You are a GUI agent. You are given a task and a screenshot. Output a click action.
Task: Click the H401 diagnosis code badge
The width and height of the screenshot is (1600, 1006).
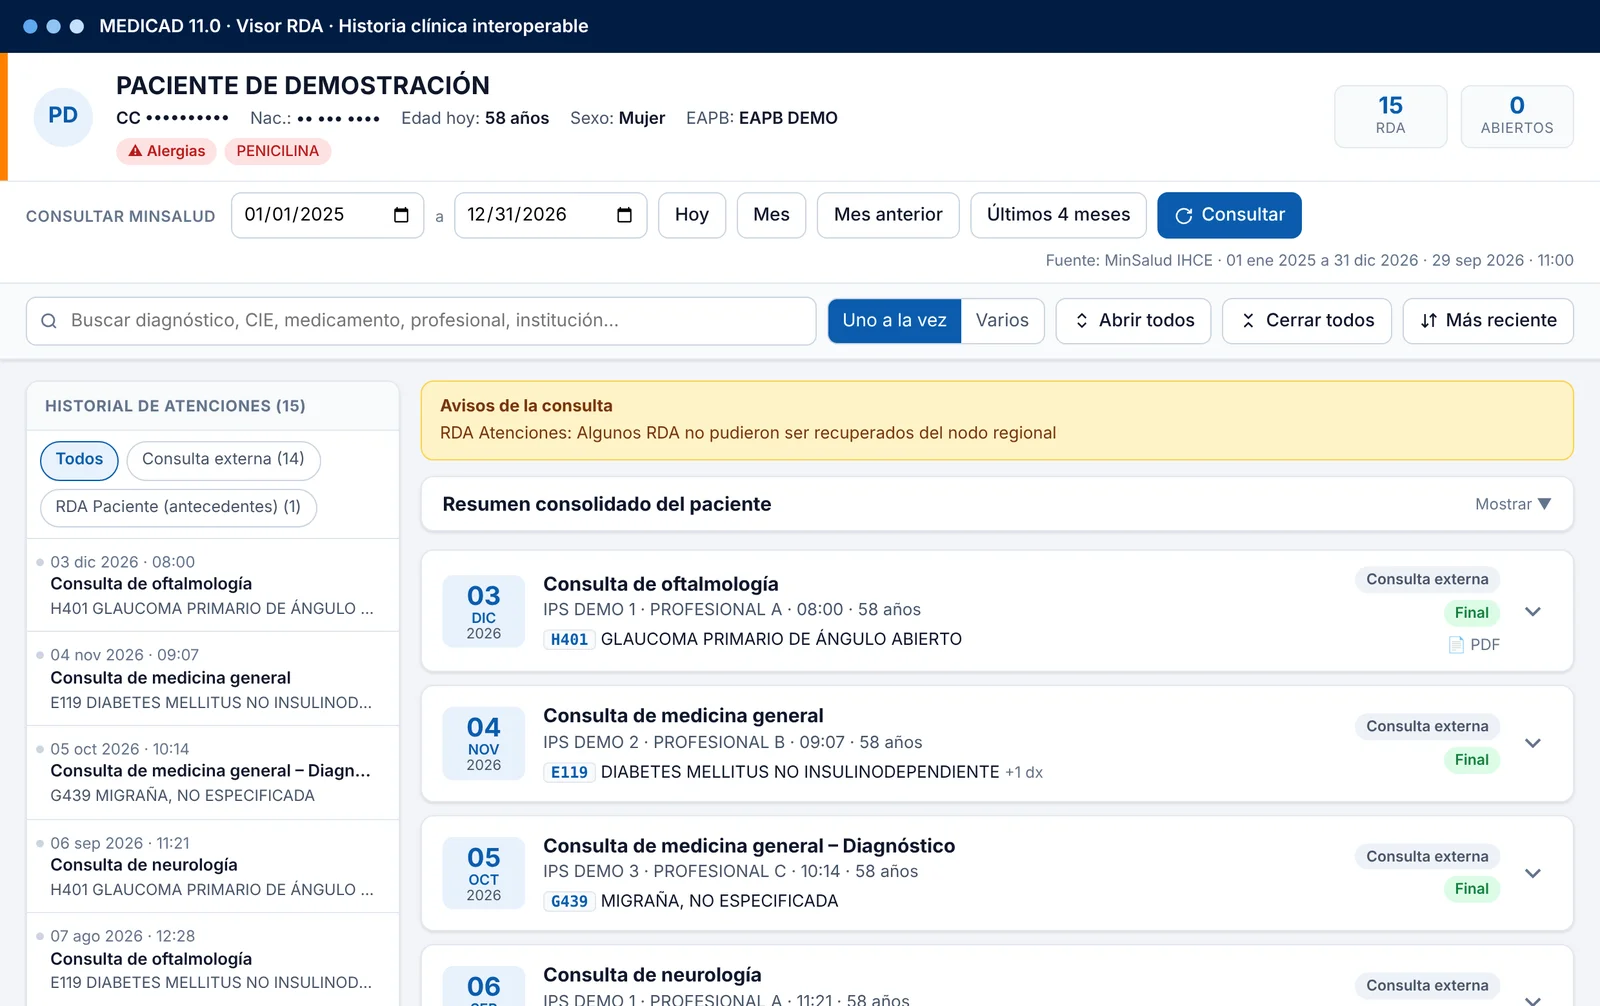click(x=569, y=640)
